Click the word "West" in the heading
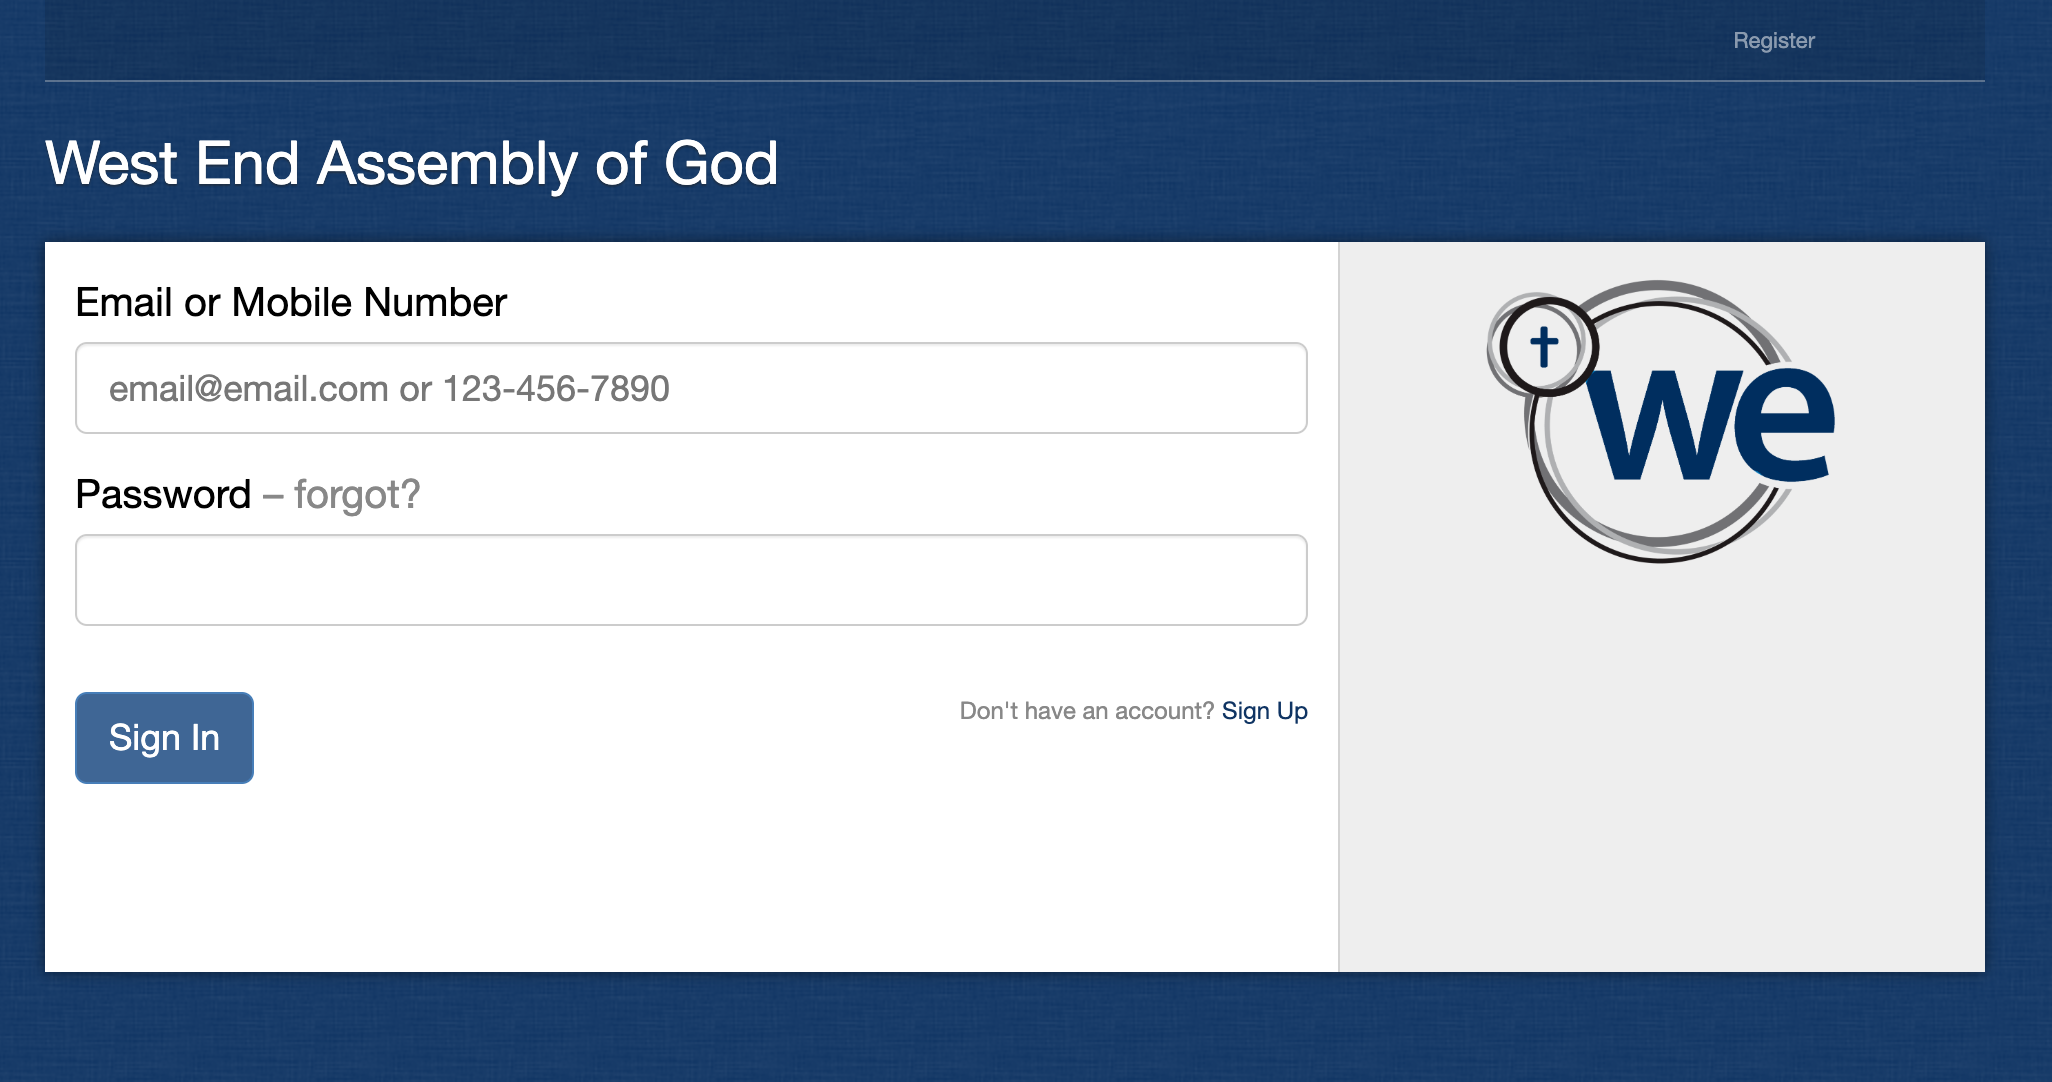The width and height of the screenshot is (2052, 1082). [x=111, y=163]
